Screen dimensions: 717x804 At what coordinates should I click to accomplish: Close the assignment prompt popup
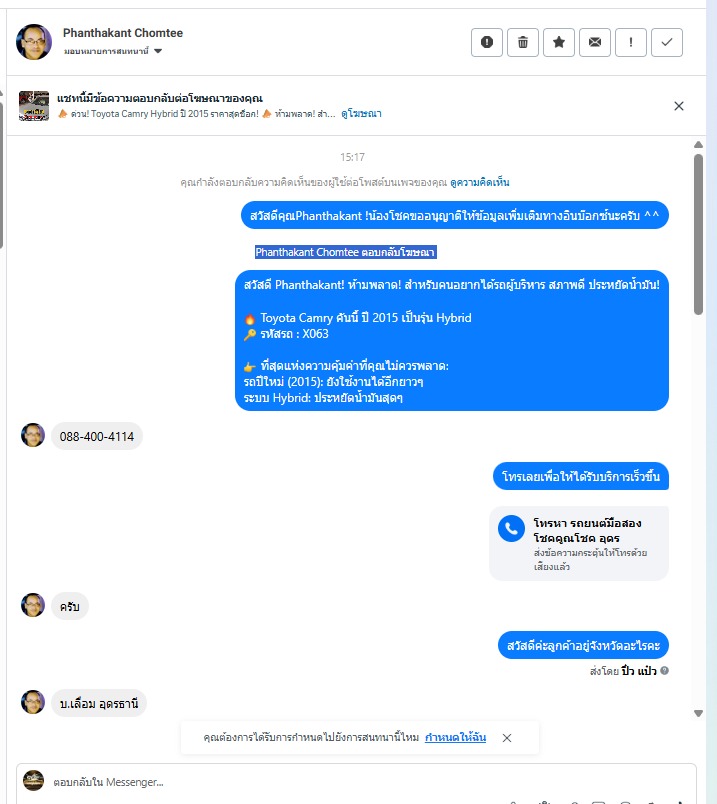point(507,737)
